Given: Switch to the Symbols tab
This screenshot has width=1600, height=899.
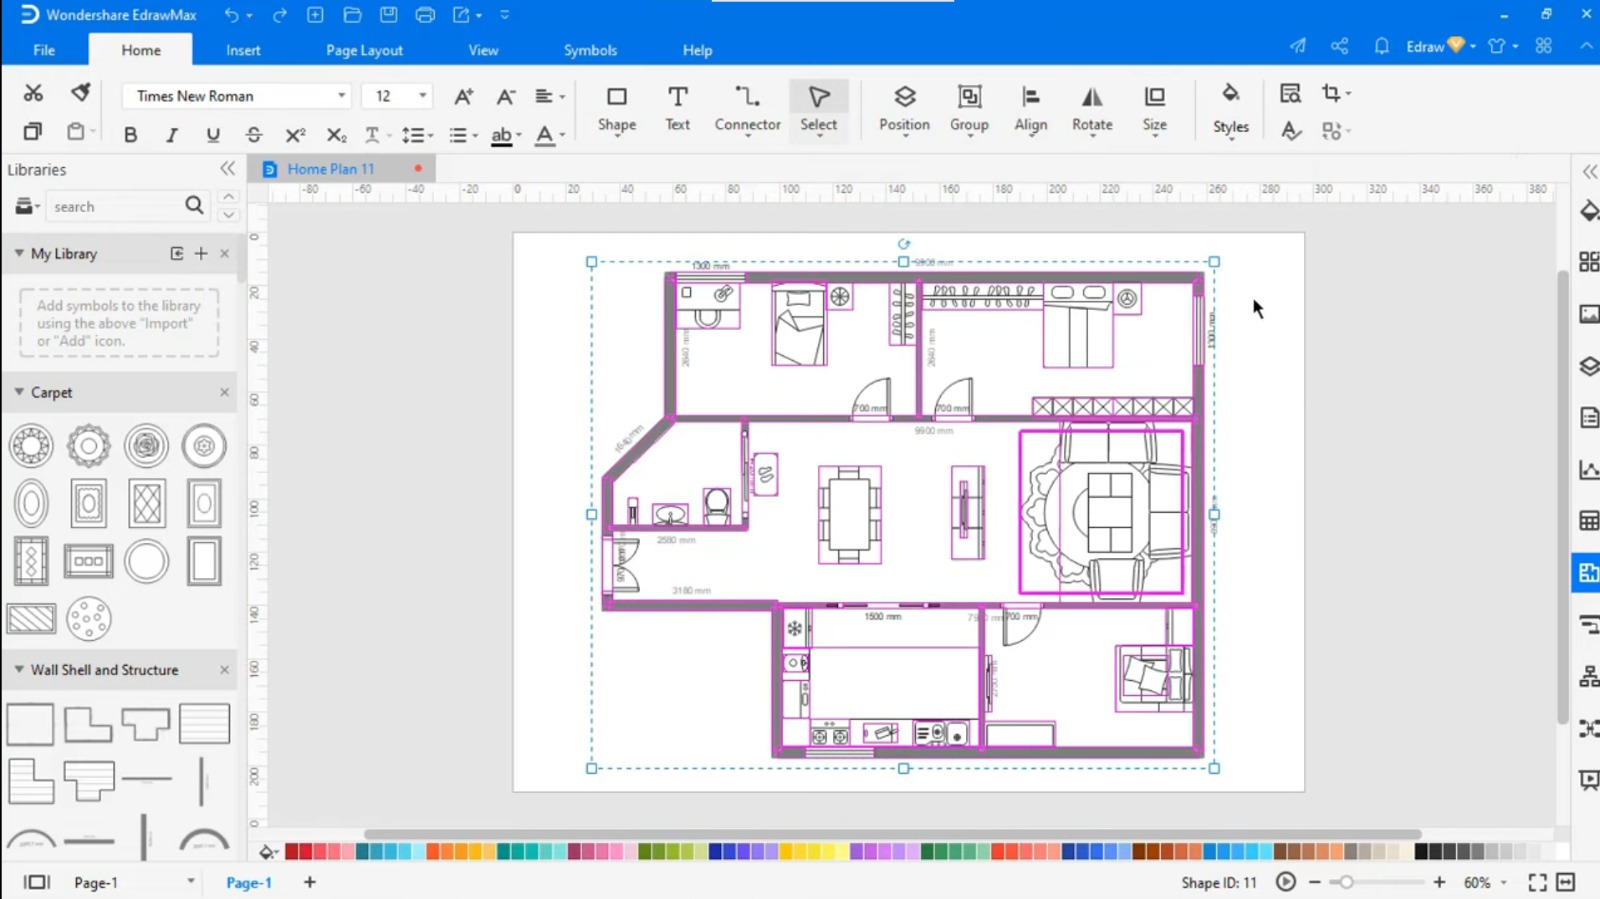Looking at the screenshot, I should coord(590,50).
